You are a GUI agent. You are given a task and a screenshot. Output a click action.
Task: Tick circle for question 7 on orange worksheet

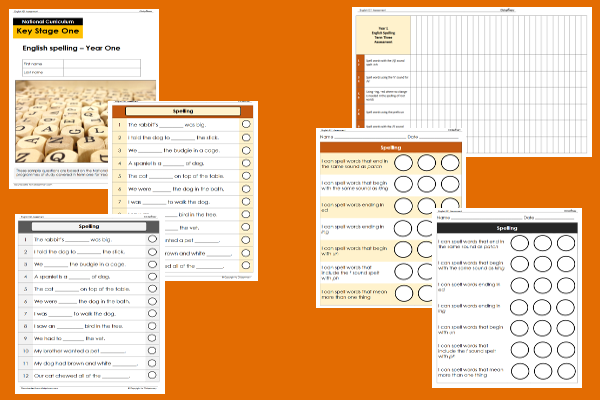pos(246,201)
